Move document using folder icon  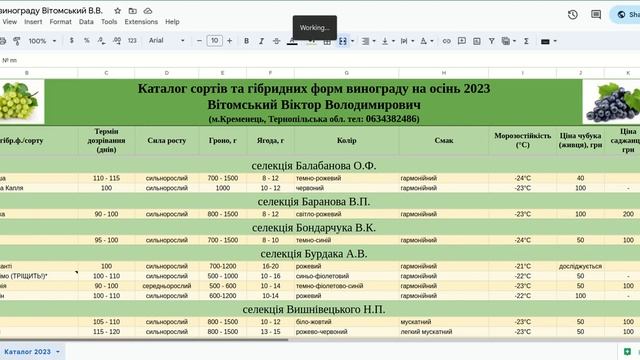133,11
